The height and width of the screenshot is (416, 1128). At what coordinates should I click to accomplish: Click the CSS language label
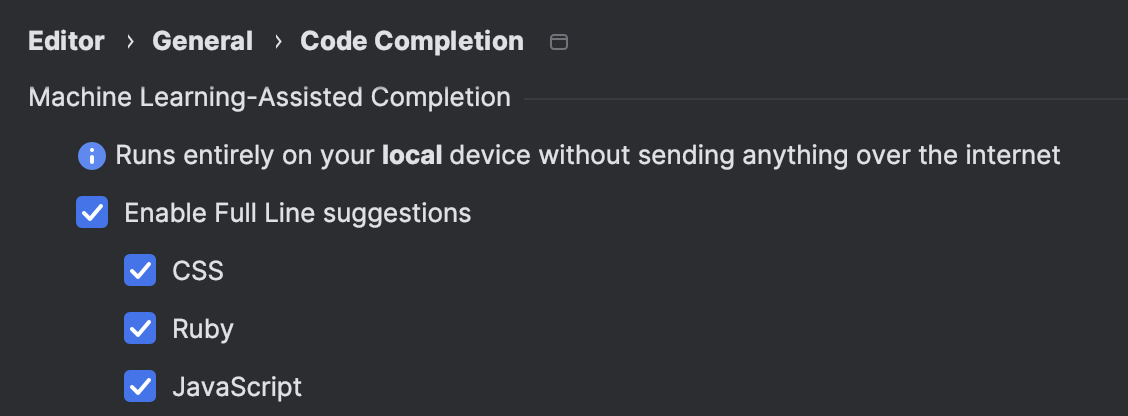tap(197, 271)
